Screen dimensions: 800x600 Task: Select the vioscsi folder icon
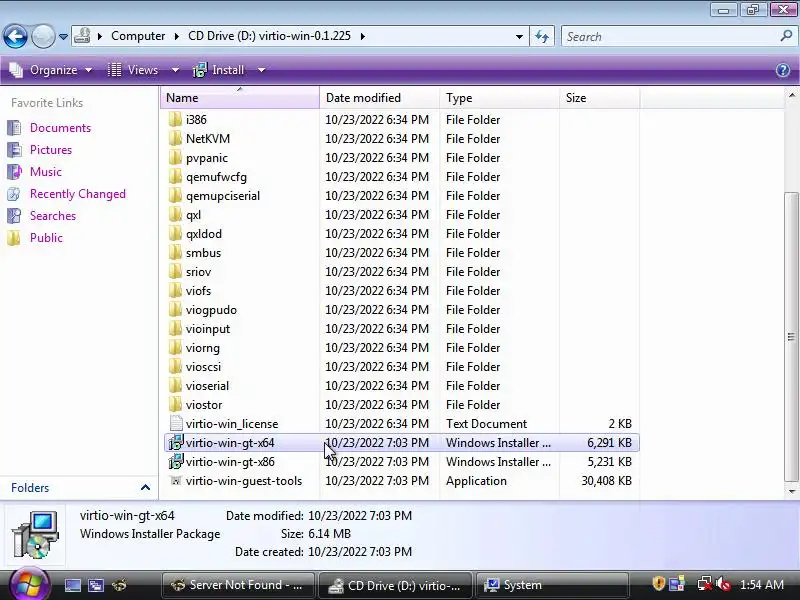click(175, 366)
